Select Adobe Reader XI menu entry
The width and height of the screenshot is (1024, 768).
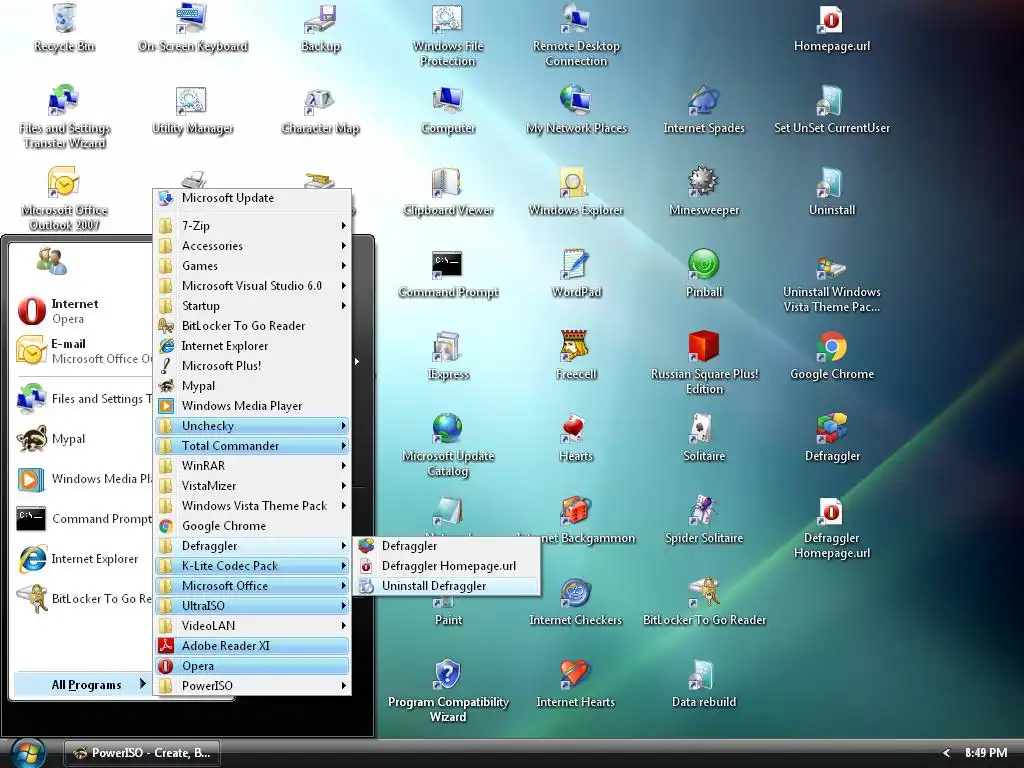[x=253, y=646]
